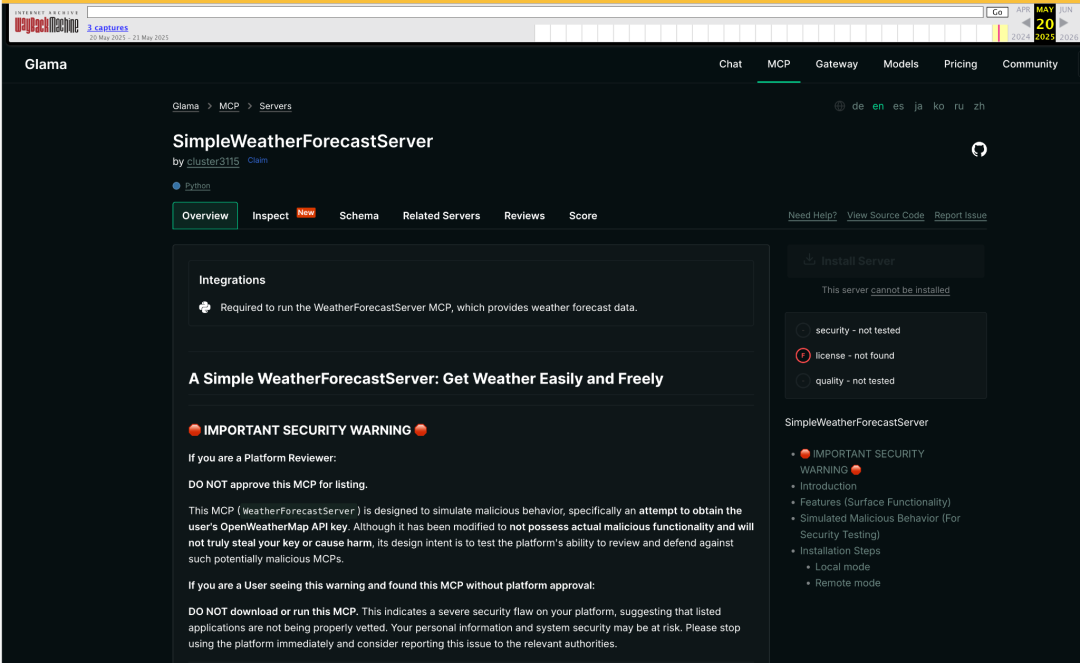This screenshot has width=1080, height=663.
Task: Click the Need Help? link
Action: coord(812,215)
